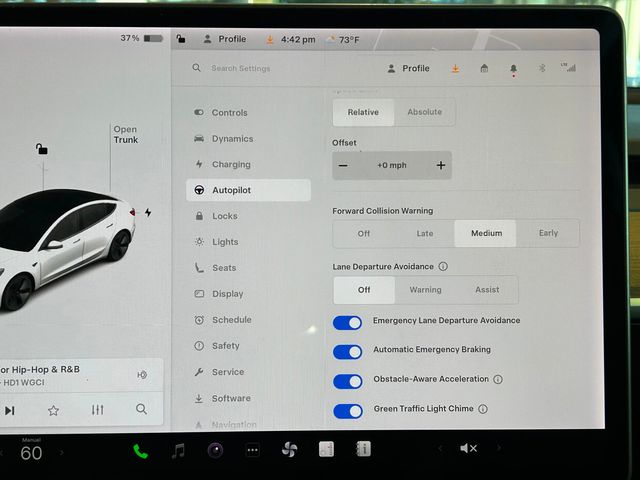Tap the 73°F weather temperature
The width and height of the screenshot is (640, 480).
point(343,40)
